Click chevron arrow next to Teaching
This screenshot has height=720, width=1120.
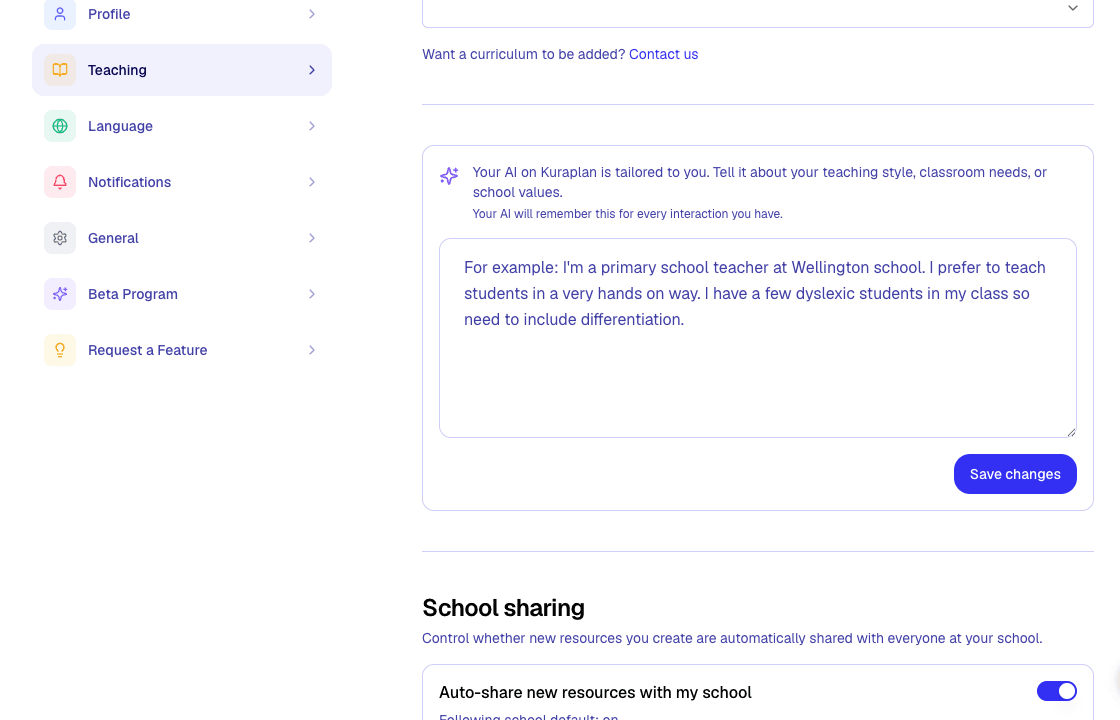312,70
